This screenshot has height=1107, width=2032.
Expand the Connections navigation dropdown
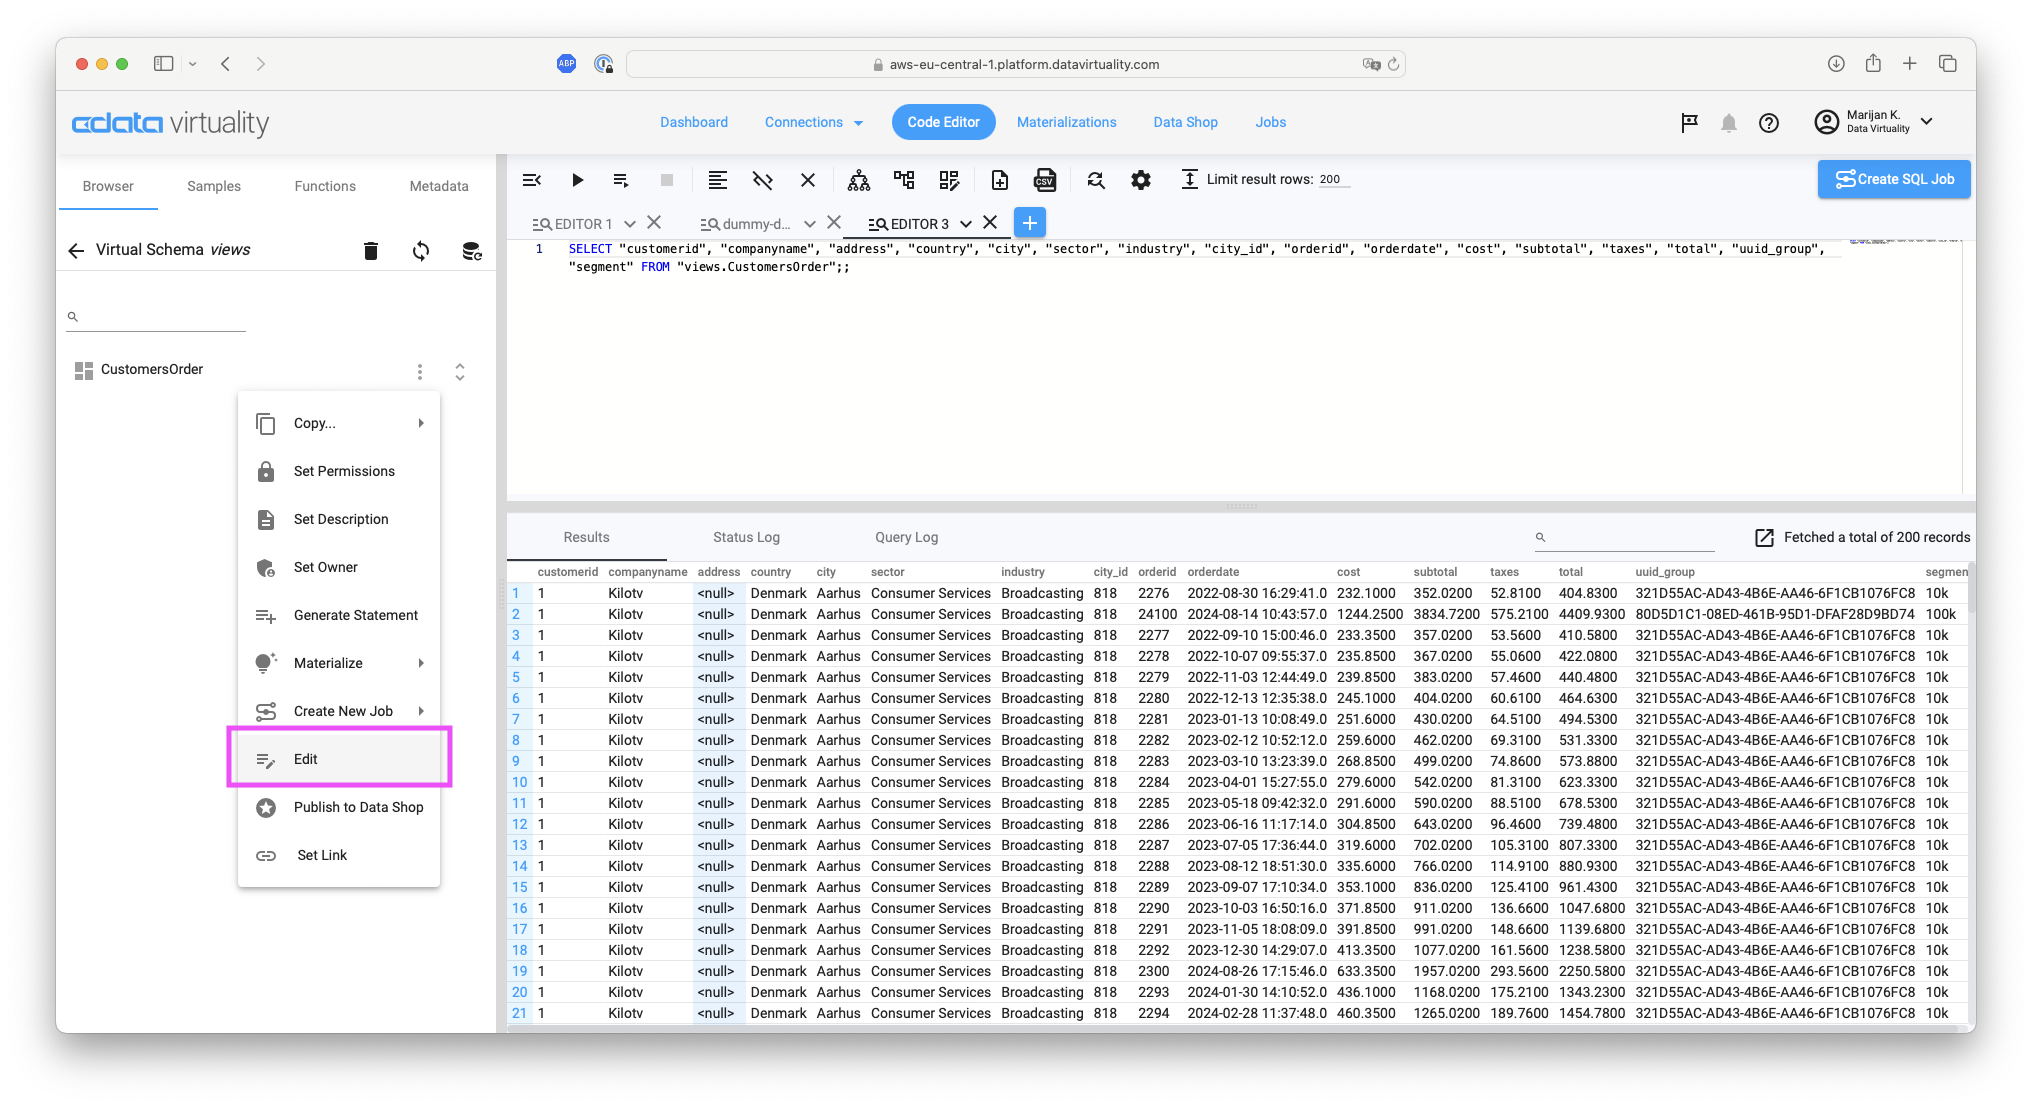click(x=813, y=122)
